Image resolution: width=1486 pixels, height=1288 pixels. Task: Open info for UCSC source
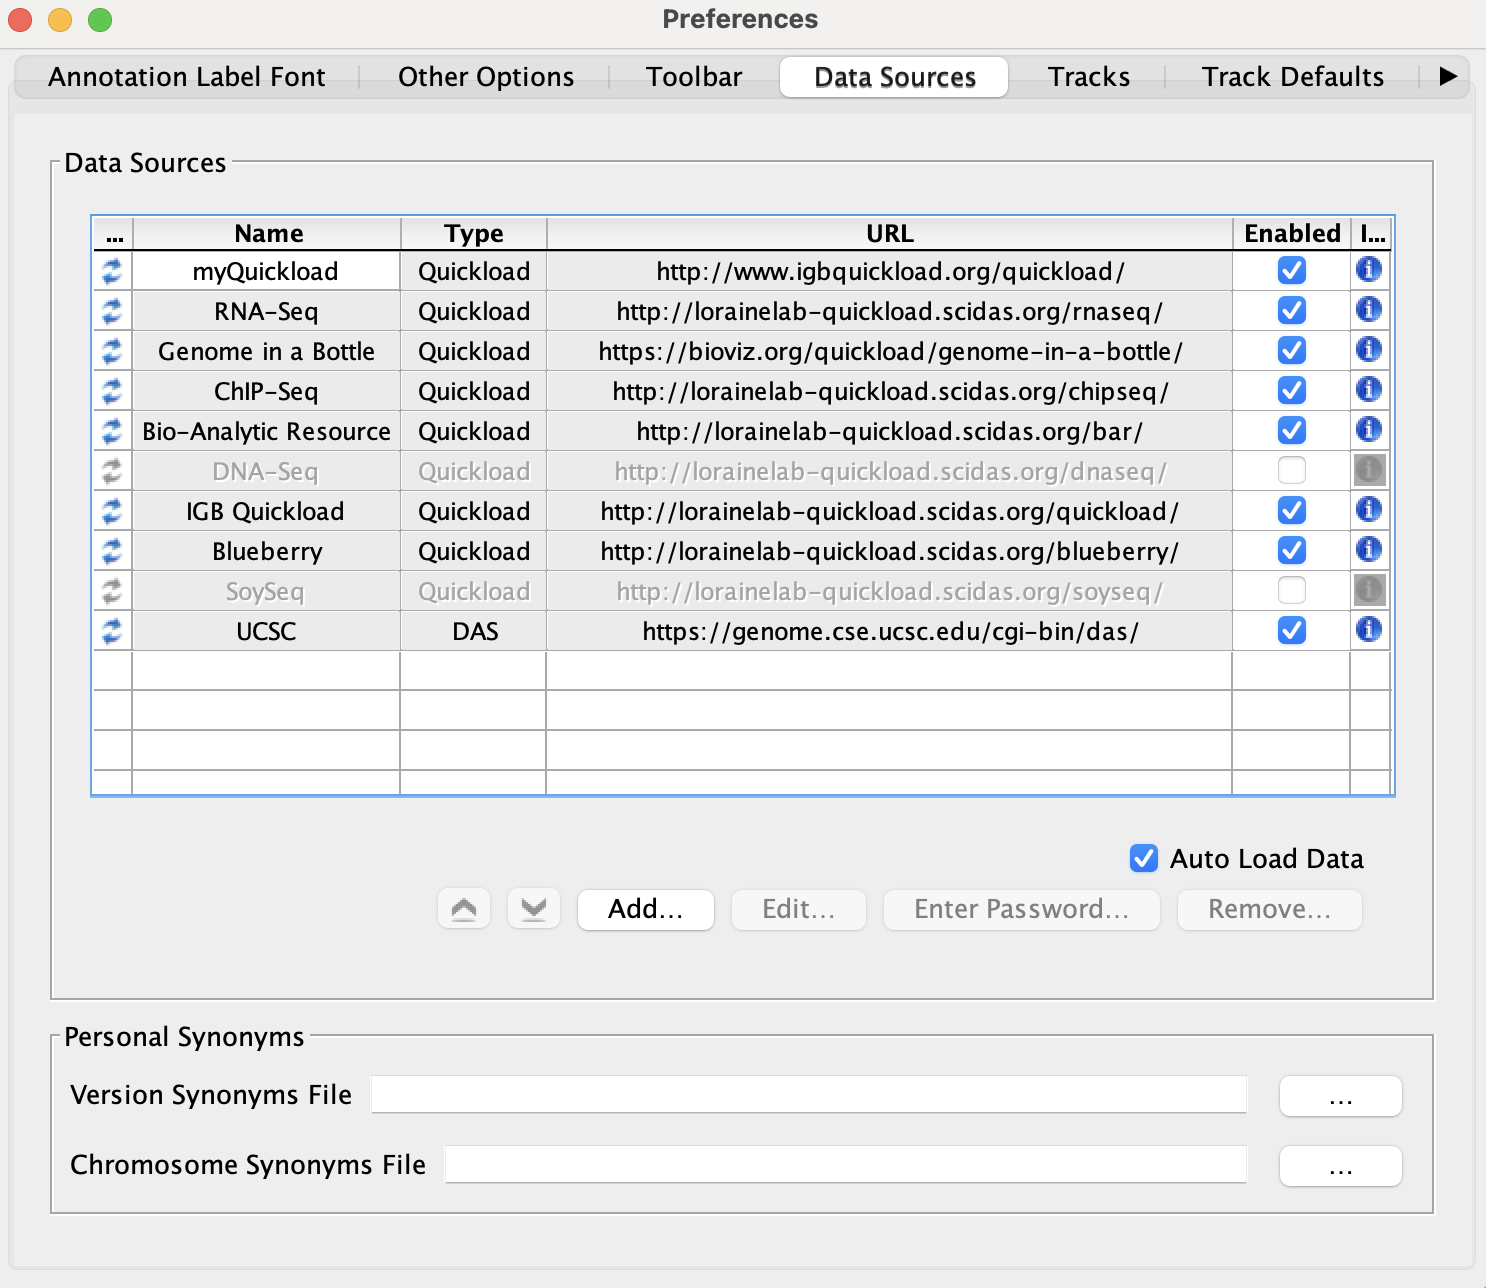1369,630
